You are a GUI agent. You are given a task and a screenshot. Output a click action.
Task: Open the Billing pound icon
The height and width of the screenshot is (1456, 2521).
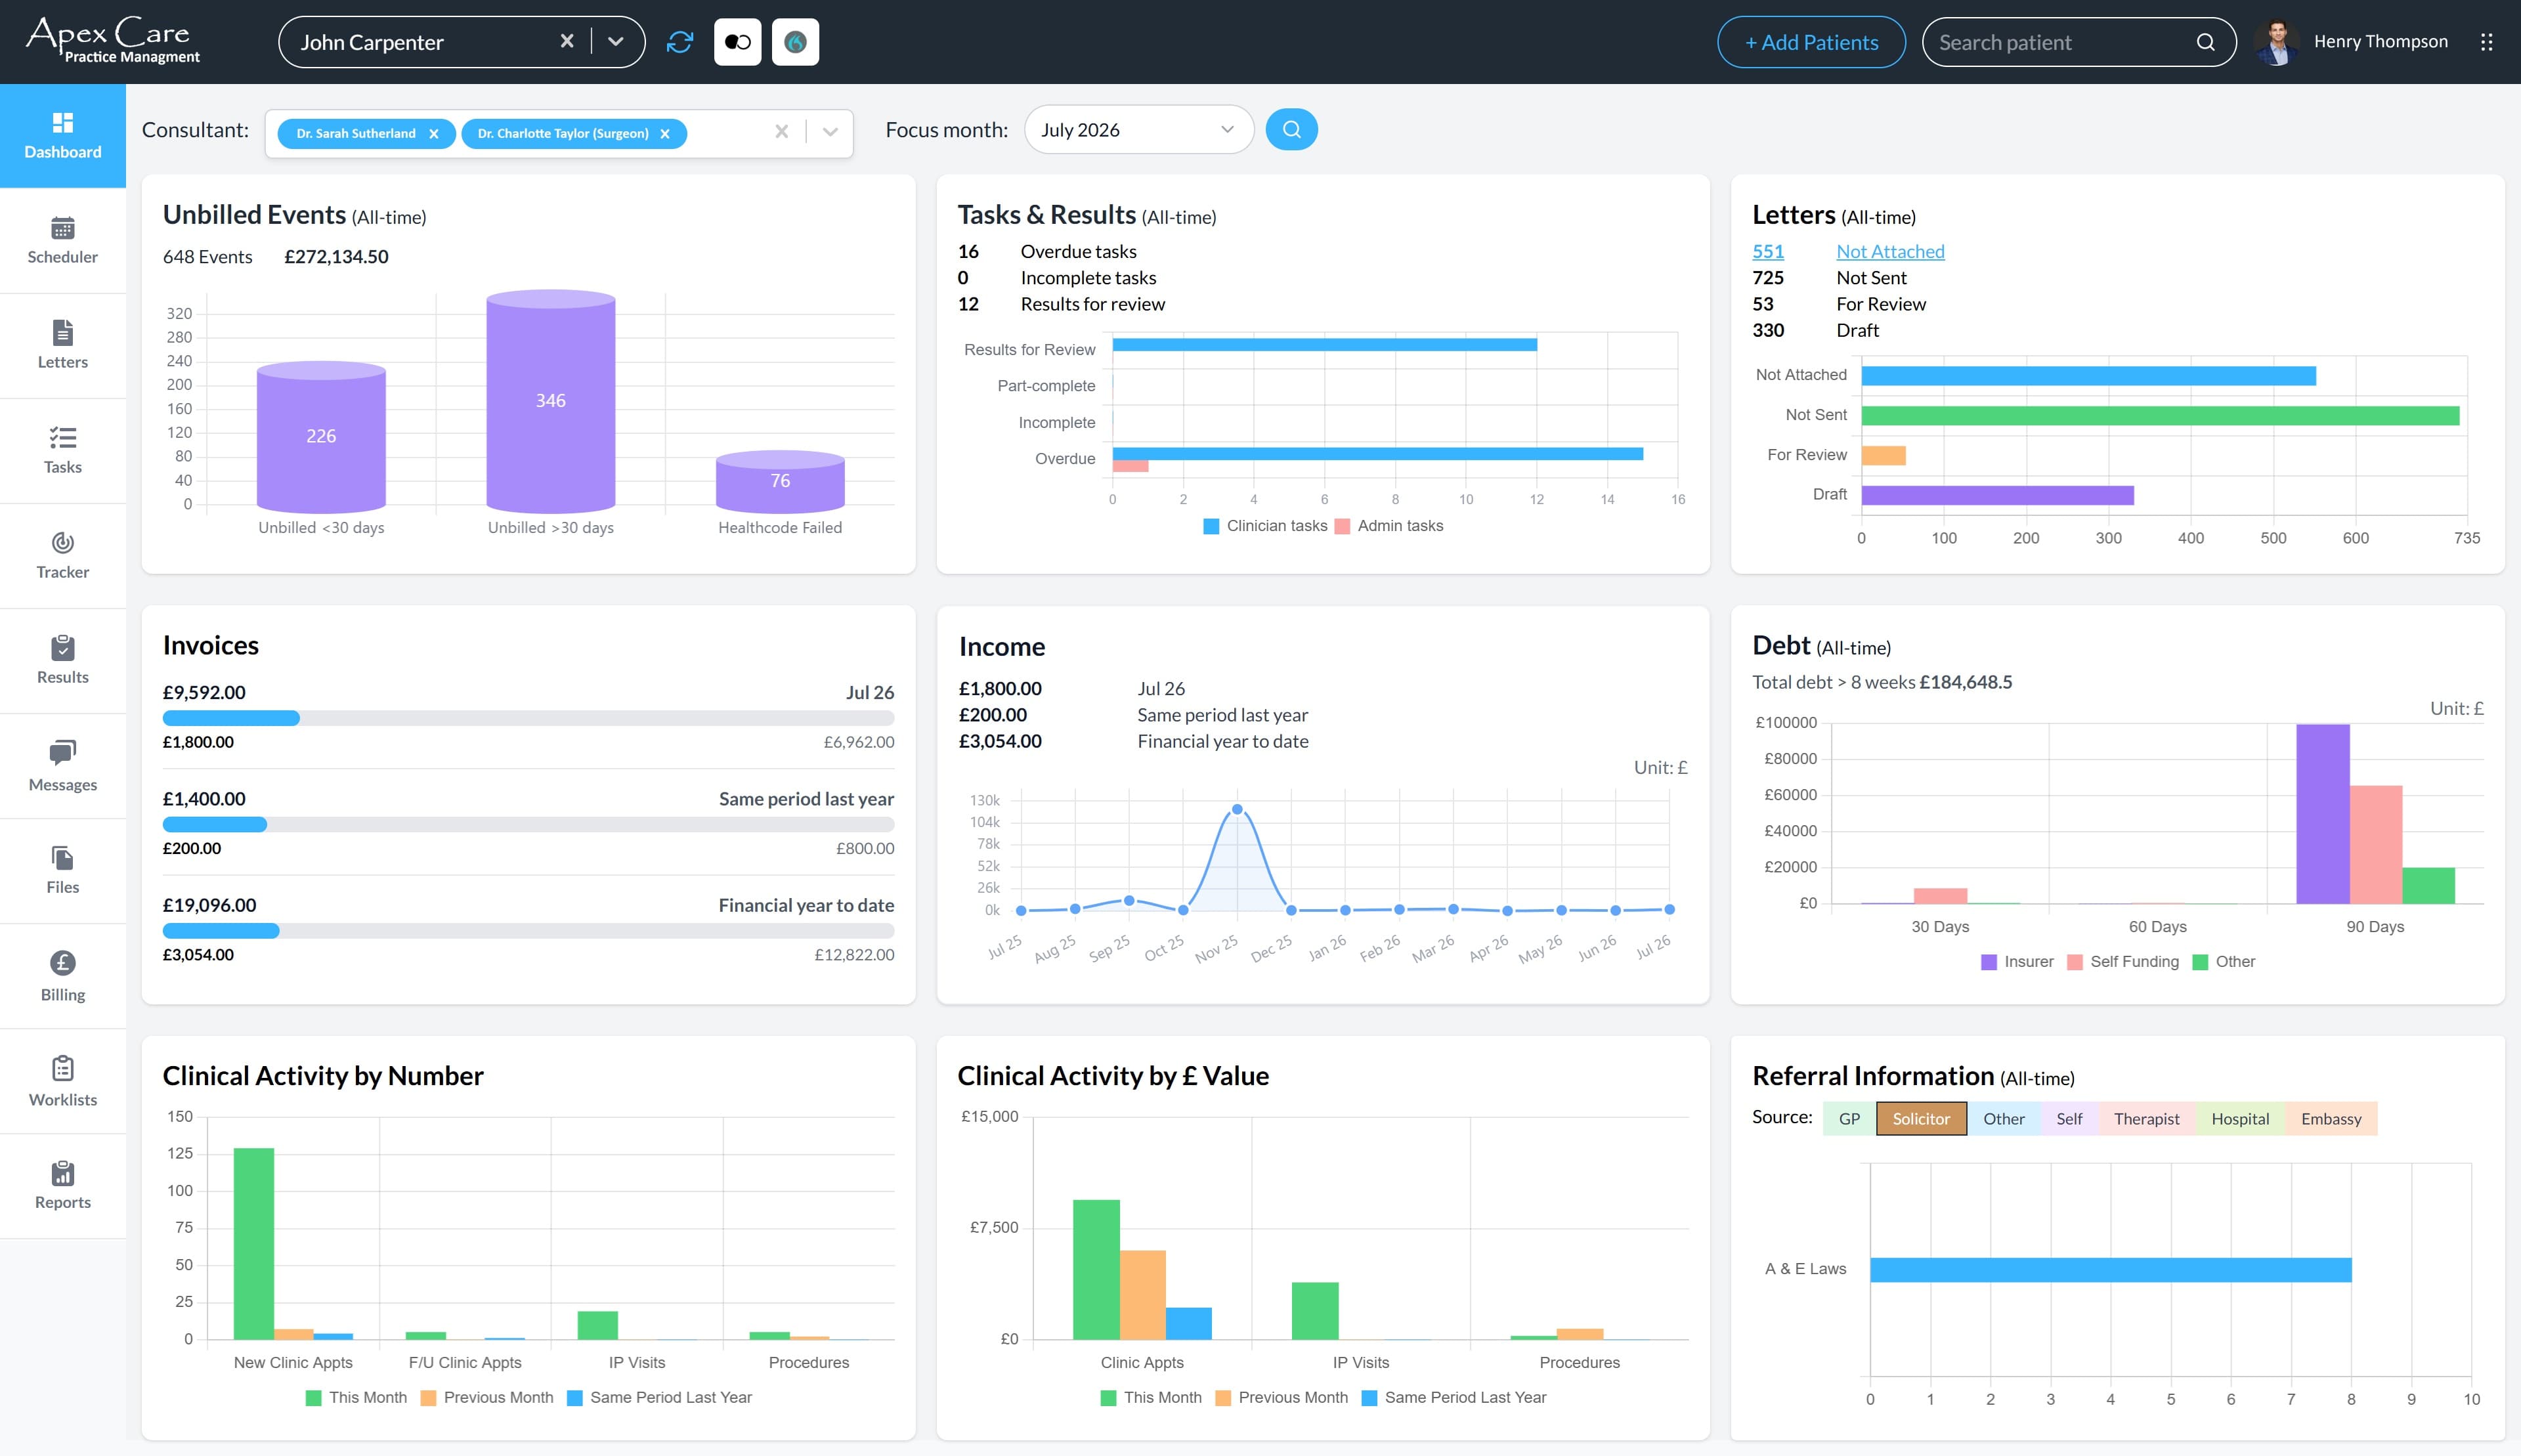(62, 963)
